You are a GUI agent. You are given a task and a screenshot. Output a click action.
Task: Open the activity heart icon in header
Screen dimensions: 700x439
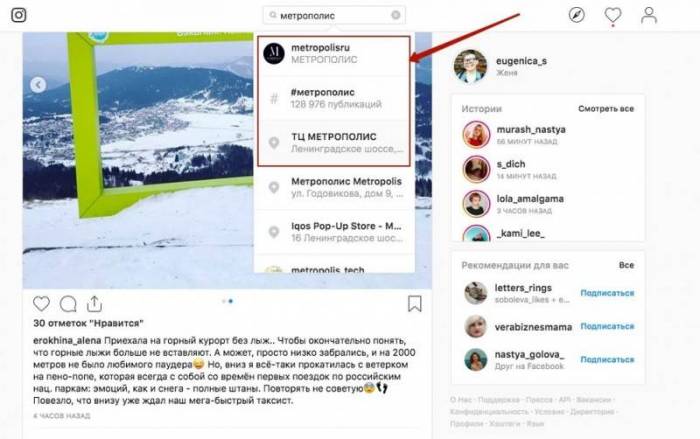612,15
